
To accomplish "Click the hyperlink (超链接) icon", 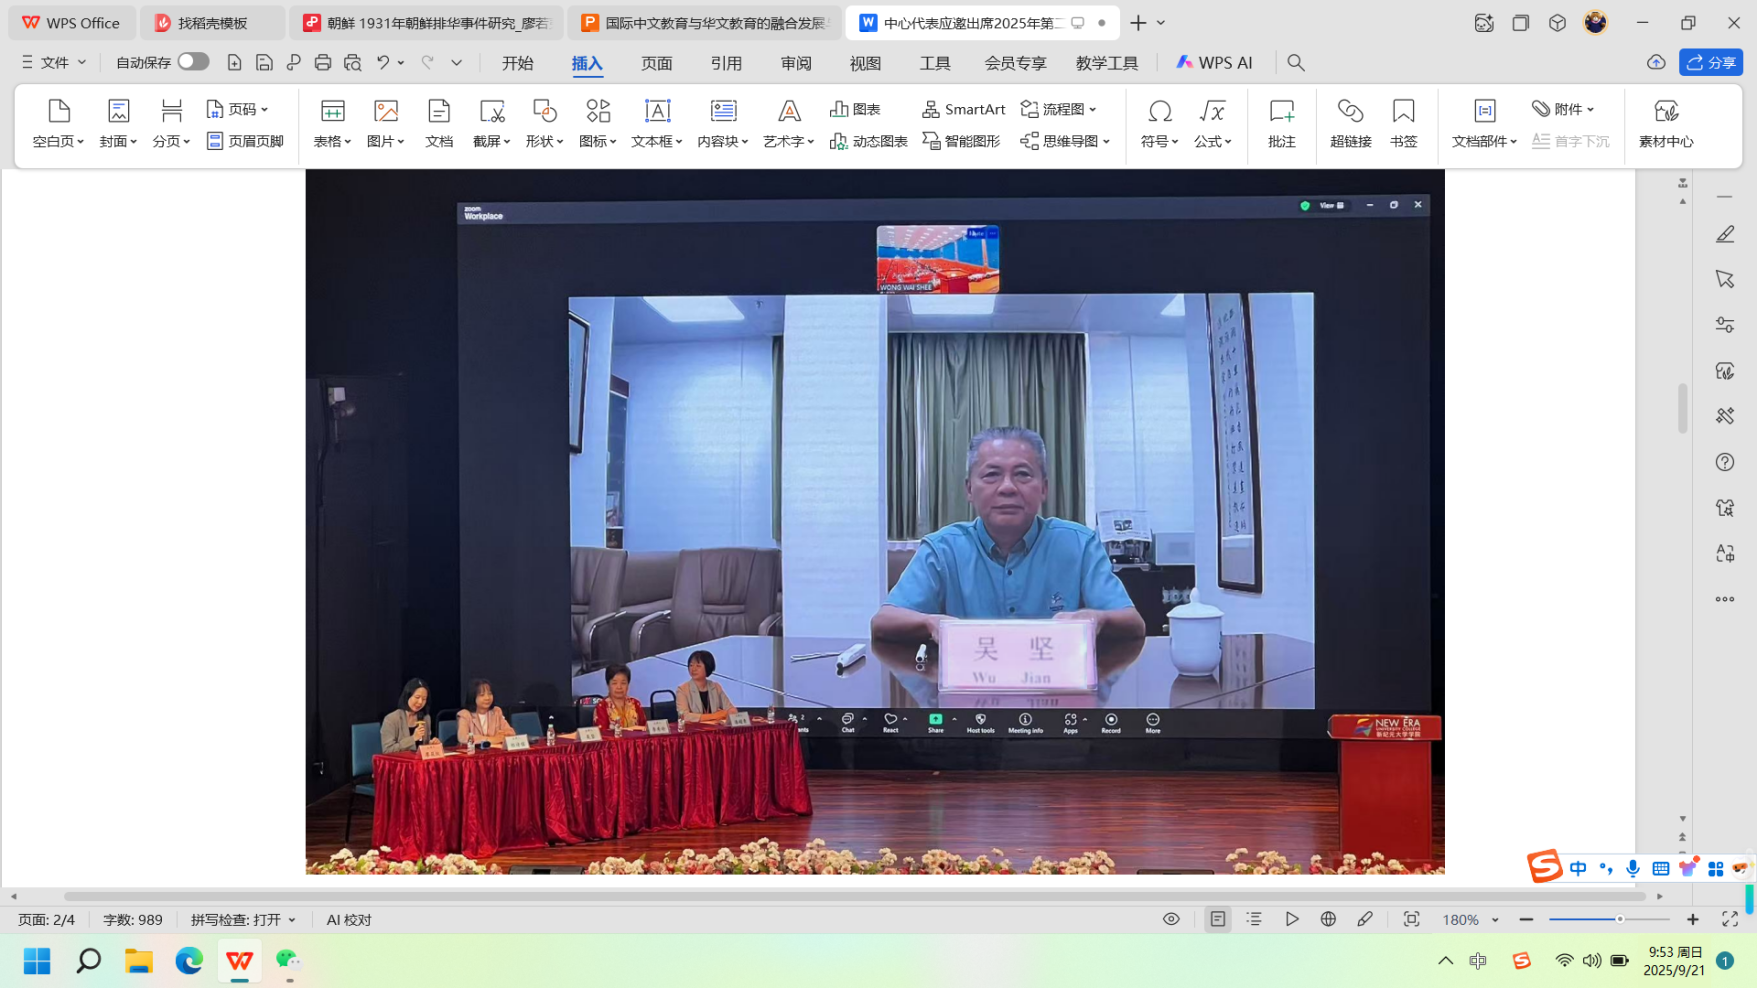I will click(1350, 123).
